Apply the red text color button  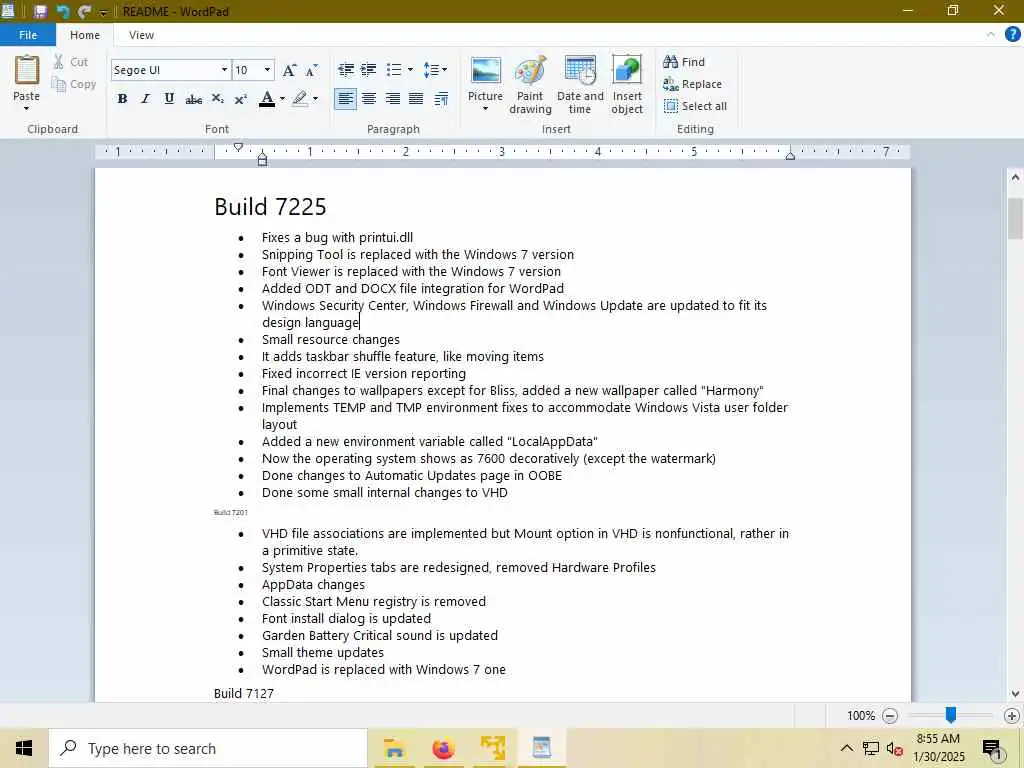click(x=266, y=99)
